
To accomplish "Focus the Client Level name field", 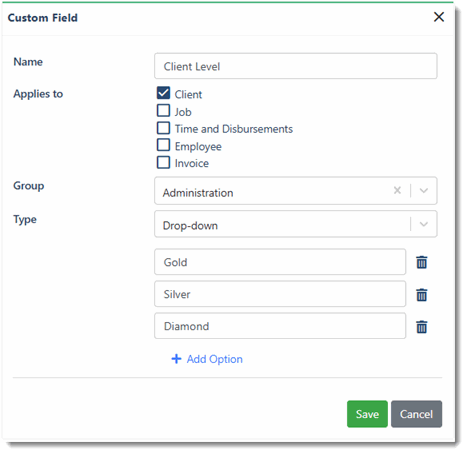I will (295, 66).
